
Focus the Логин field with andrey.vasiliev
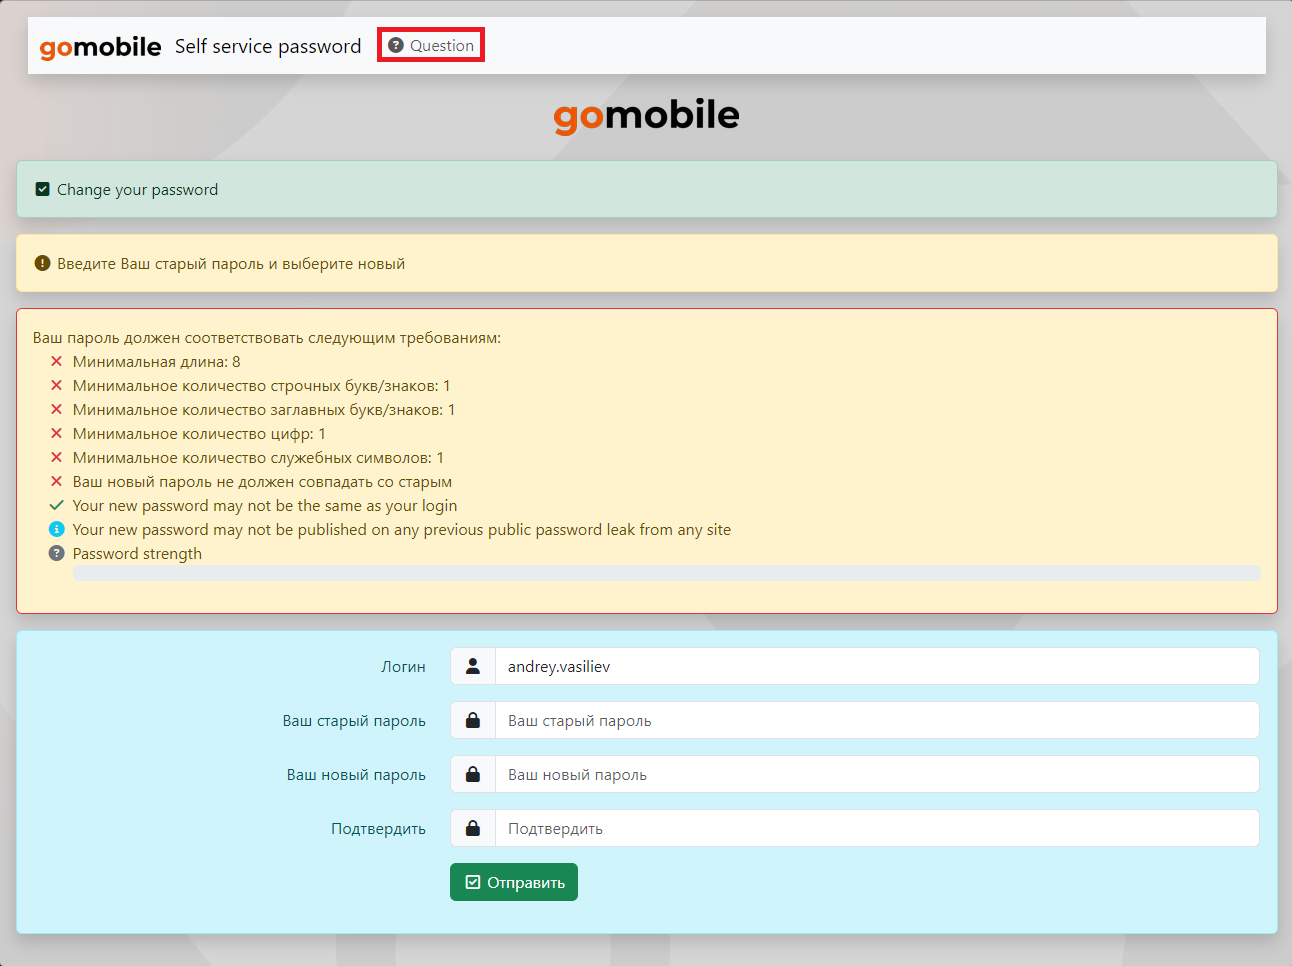(876, 666)
